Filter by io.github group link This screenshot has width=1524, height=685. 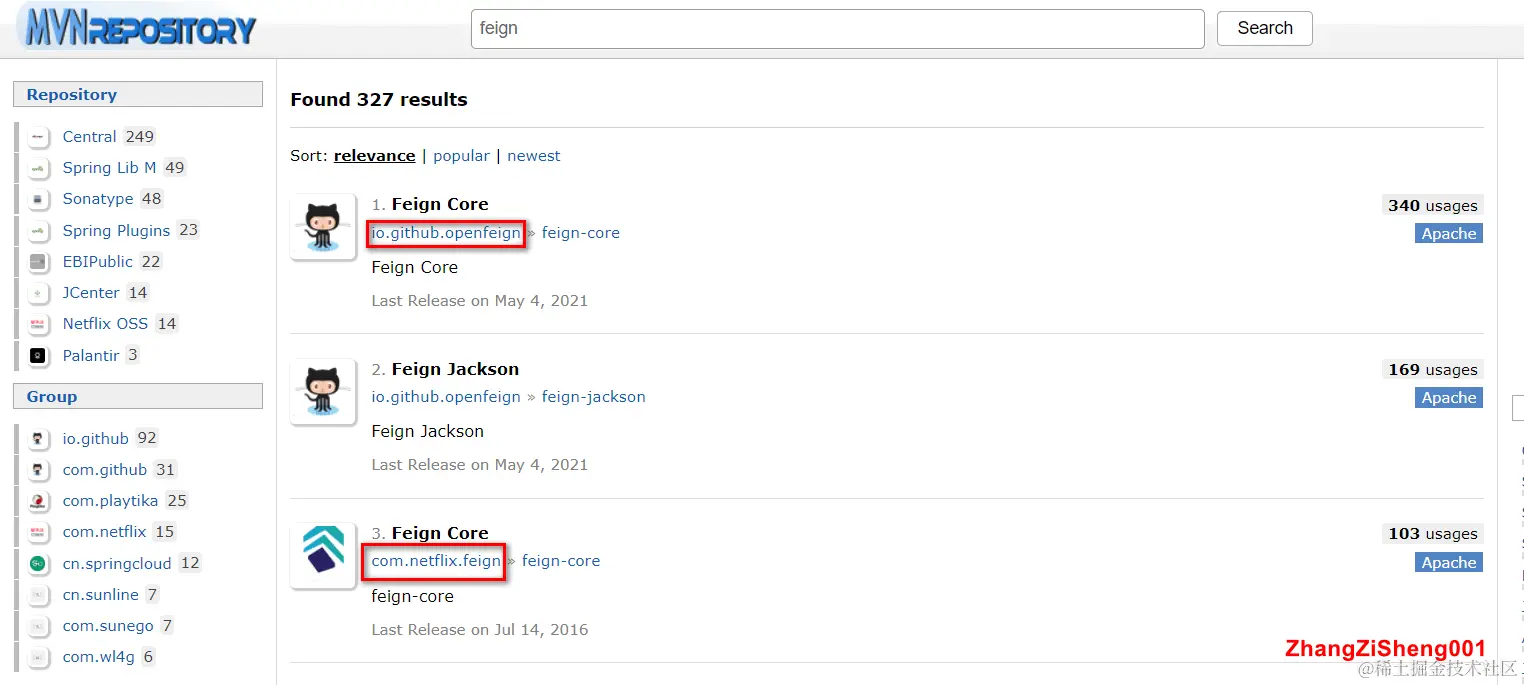(x=95, y=439)
